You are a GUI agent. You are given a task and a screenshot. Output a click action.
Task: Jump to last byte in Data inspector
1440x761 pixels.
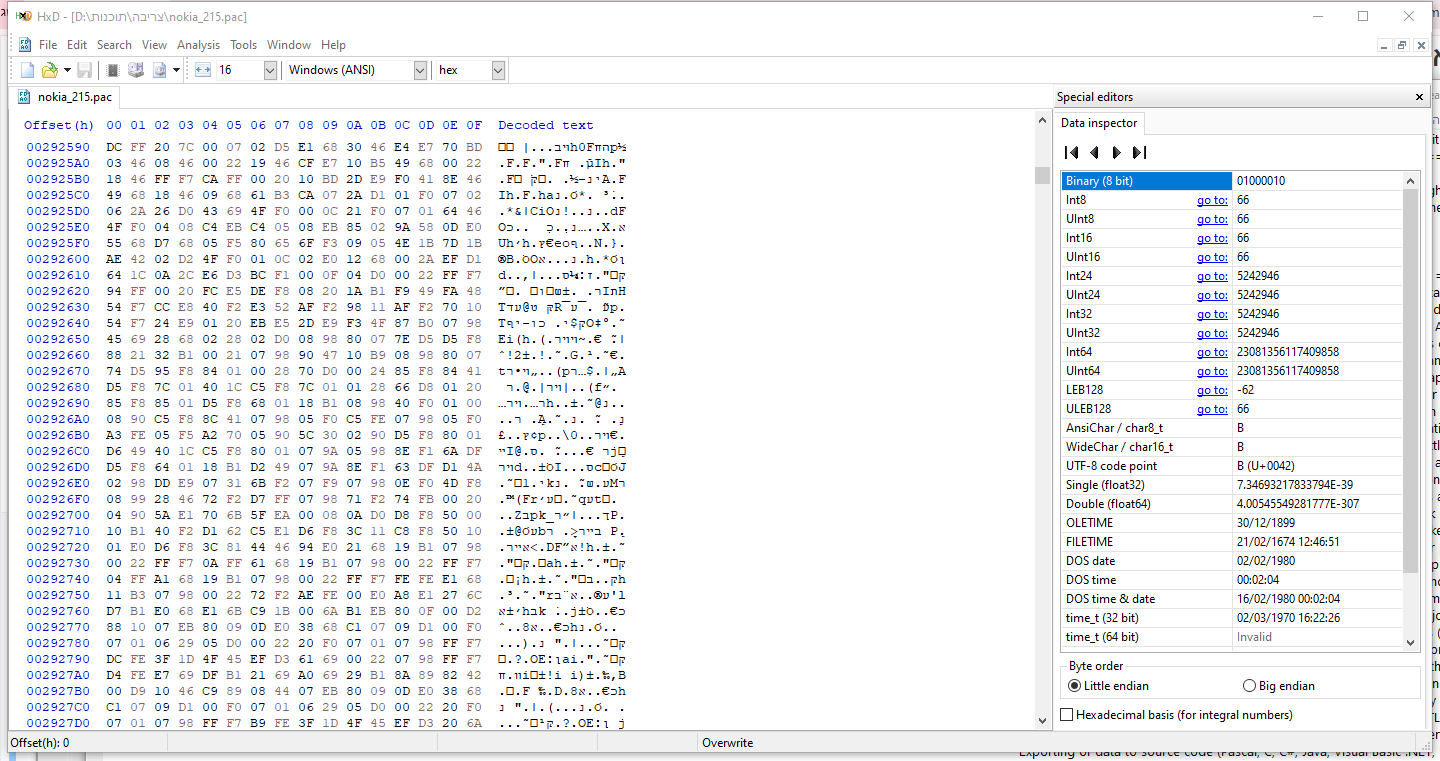pyautogui.click(x=1139, y=152)
